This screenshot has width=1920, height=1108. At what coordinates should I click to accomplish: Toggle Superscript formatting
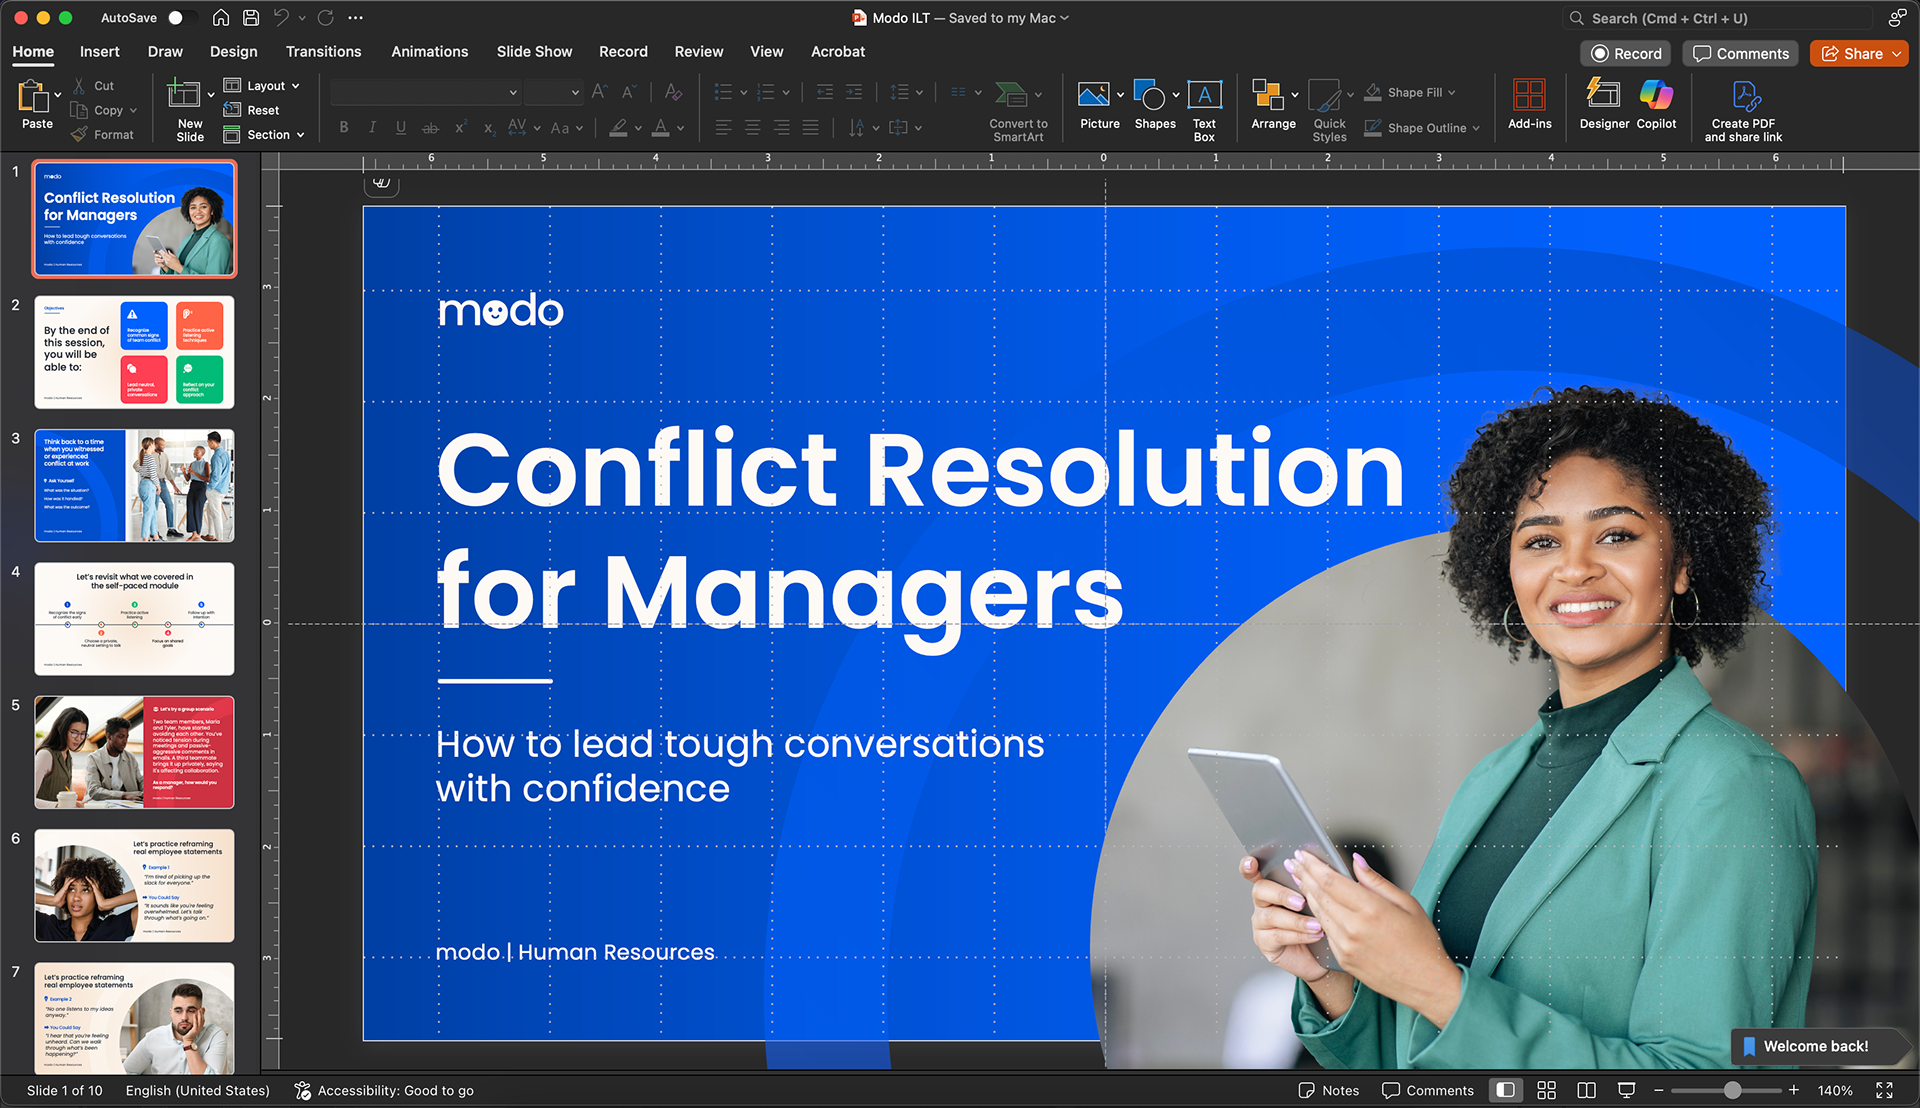pos(460,127)
